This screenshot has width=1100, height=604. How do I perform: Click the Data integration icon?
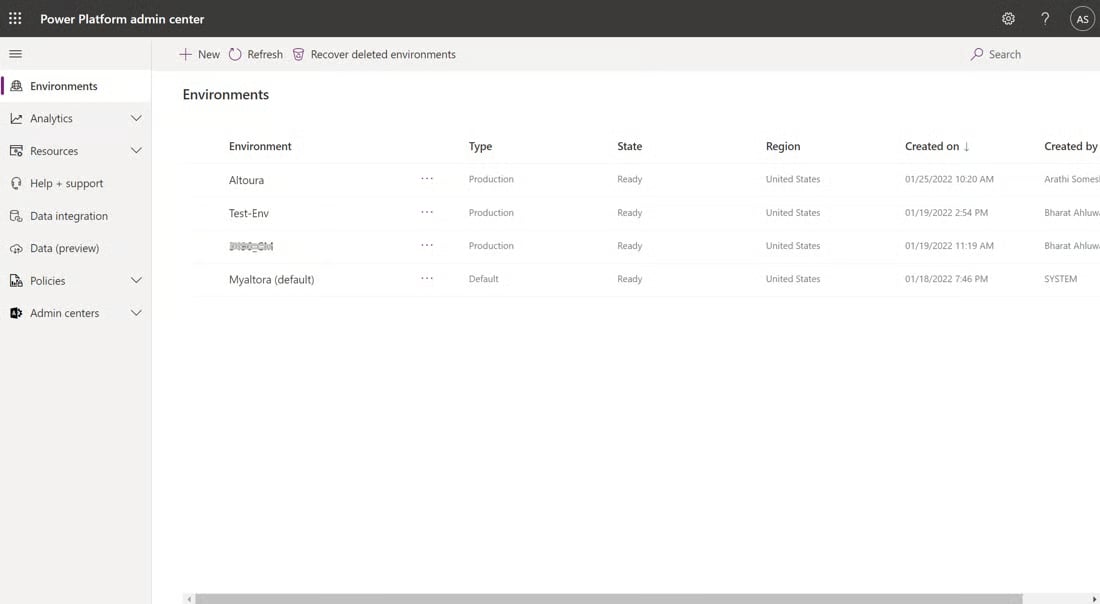tap(16, 216)
